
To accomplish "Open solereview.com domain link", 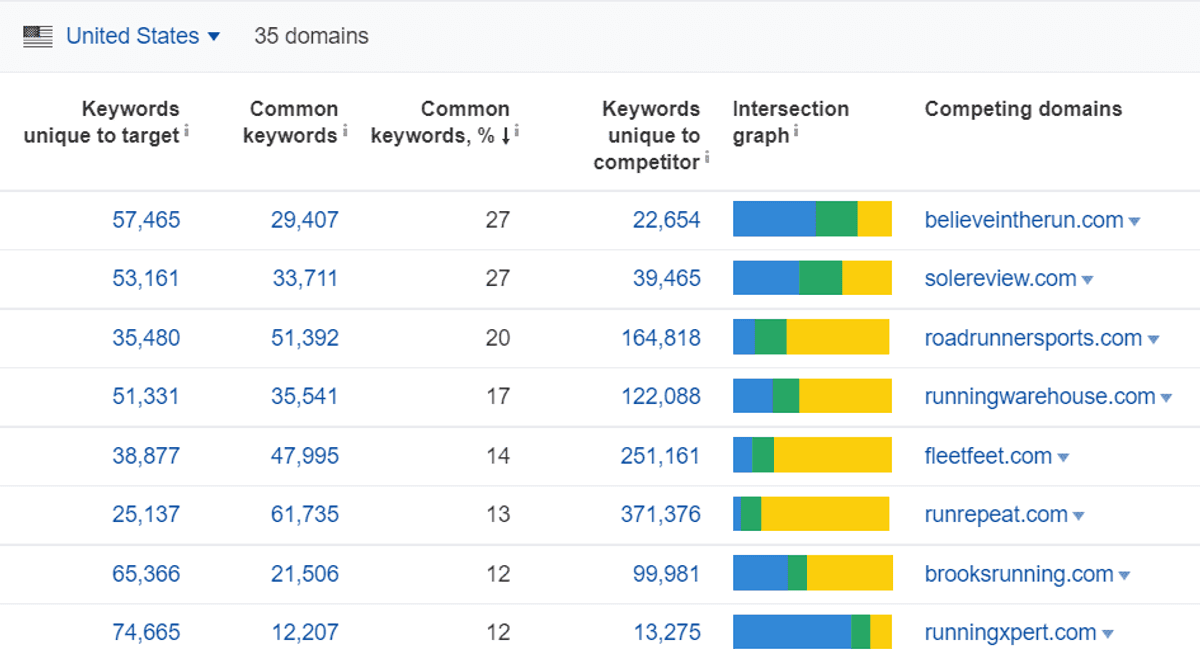I will 1001,279.
